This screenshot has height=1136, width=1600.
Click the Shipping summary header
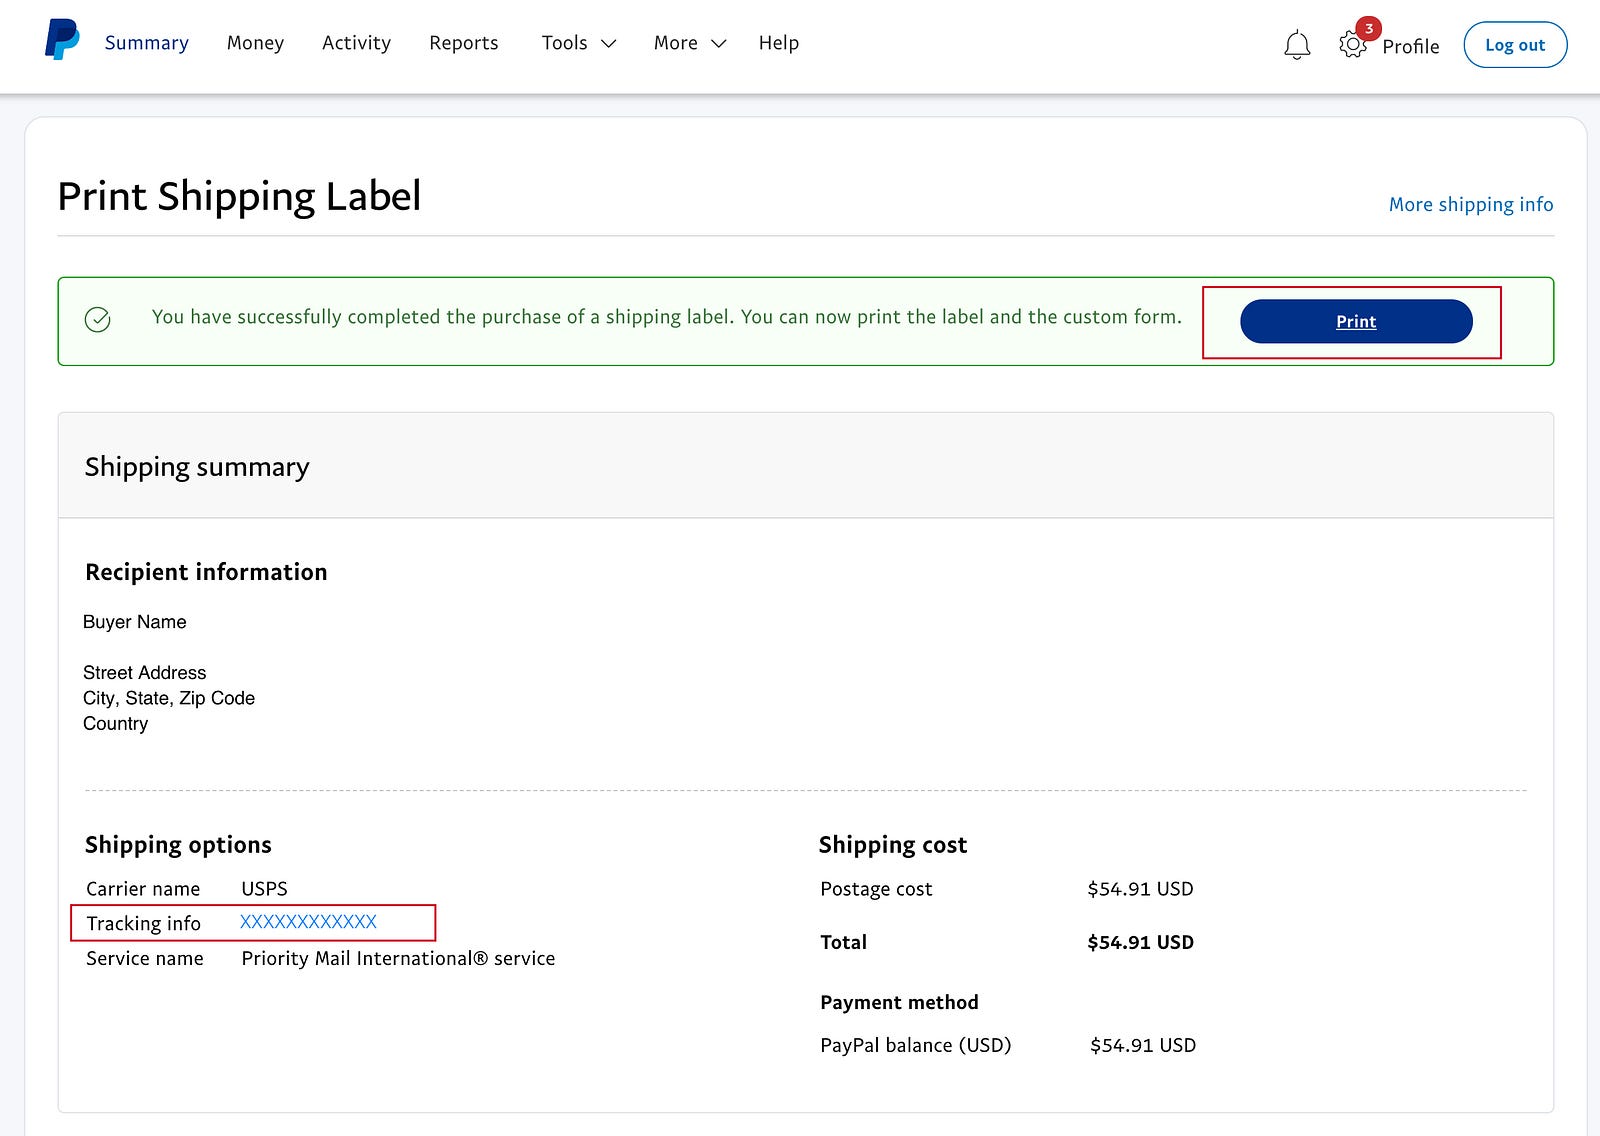point(197,467)
